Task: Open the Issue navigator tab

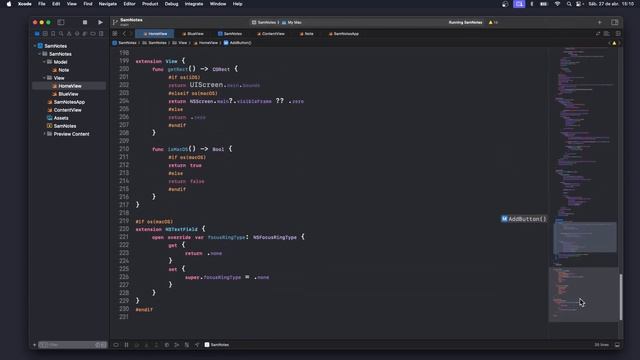Action: point(69,34)
